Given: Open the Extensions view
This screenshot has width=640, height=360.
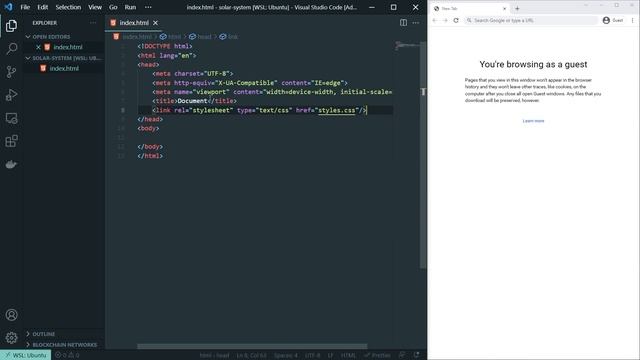Looking at the screenshot, I should point(11,141).
